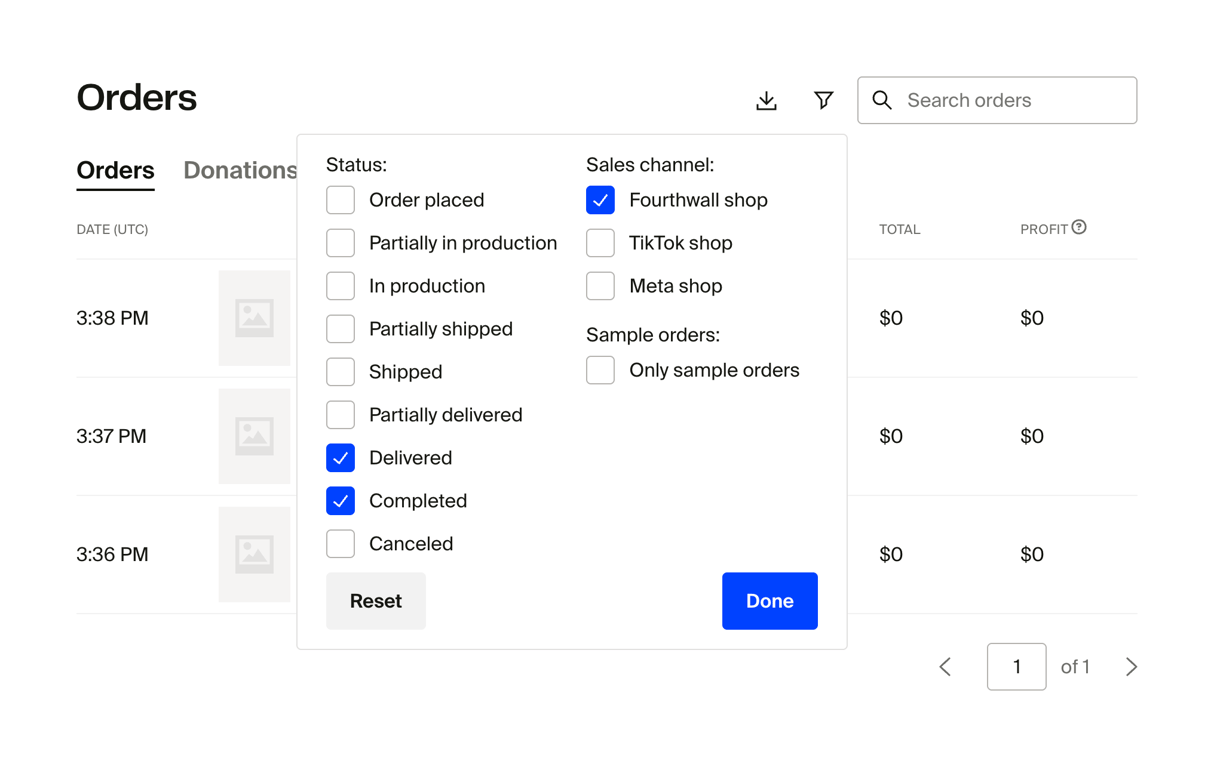
Task: Click the "Status:" filter label
Action: point(356,164)
